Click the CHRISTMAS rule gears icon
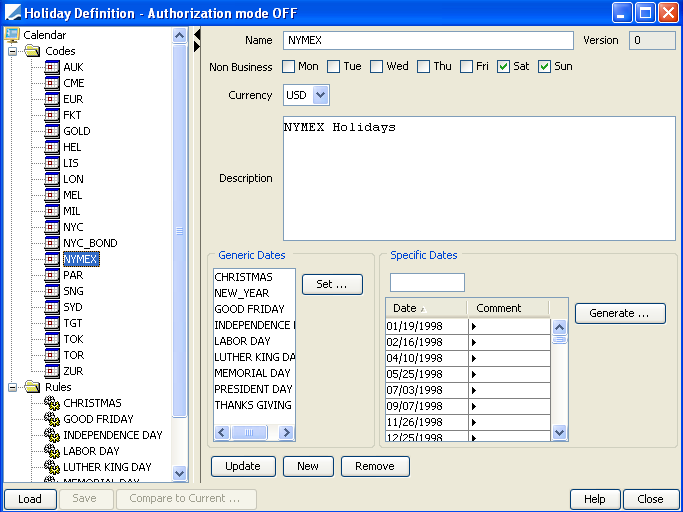The height and width of the screenshot is (512, 683). 52,403
